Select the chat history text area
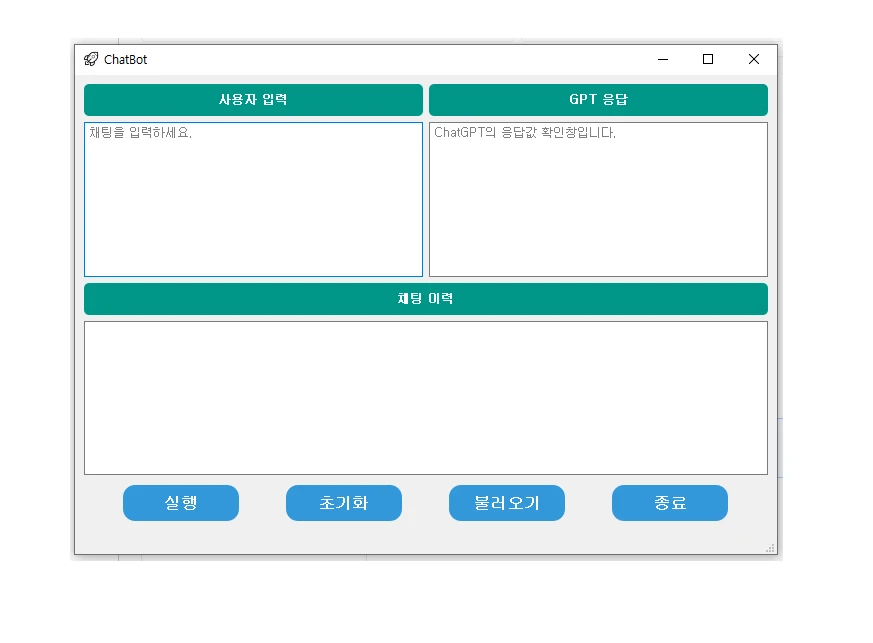873x643 pixels. [425, 397]
